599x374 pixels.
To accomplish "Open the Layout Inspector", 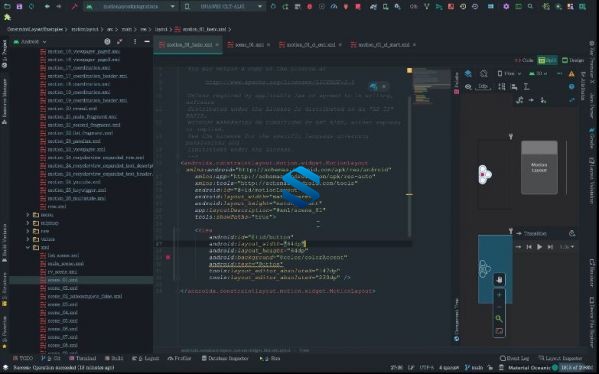I will (x=560, y=358).
